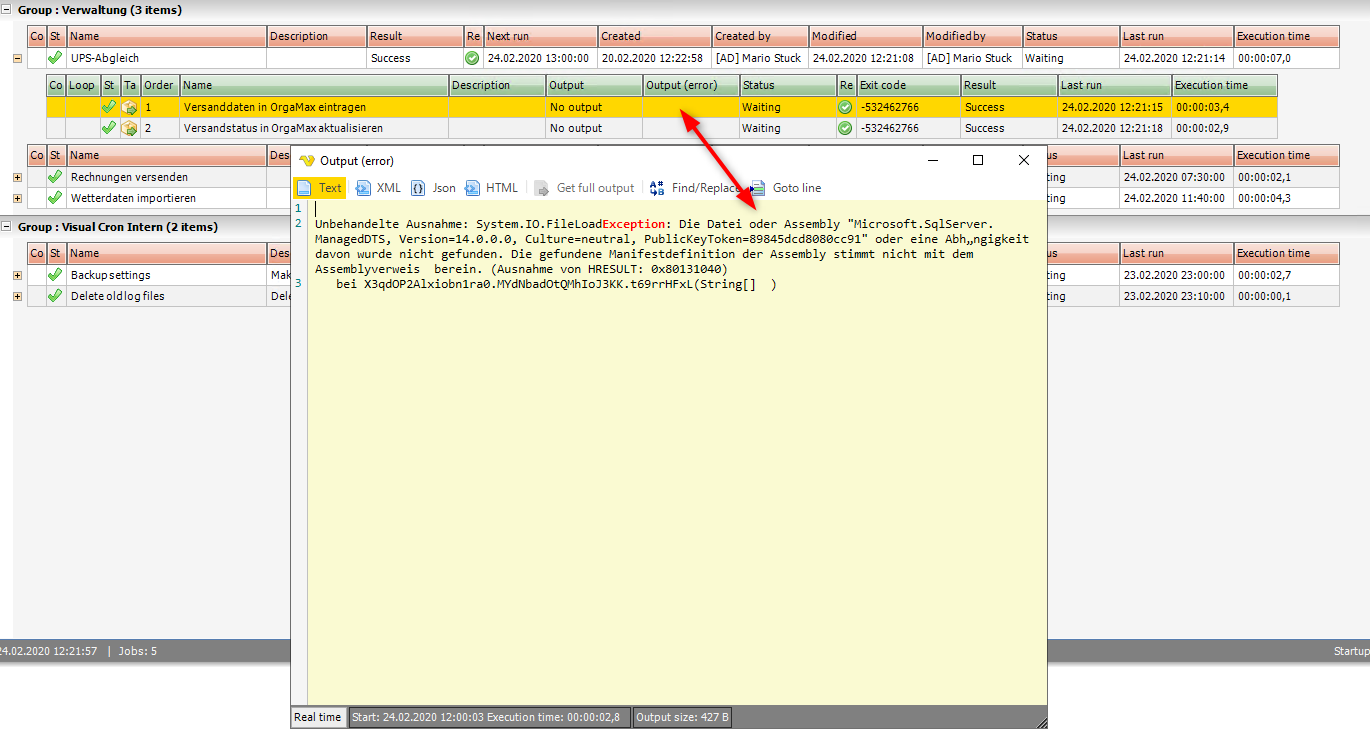Collapse the Verwaltung group
This screenshot has width=1370, height=733.
[7, 10]
